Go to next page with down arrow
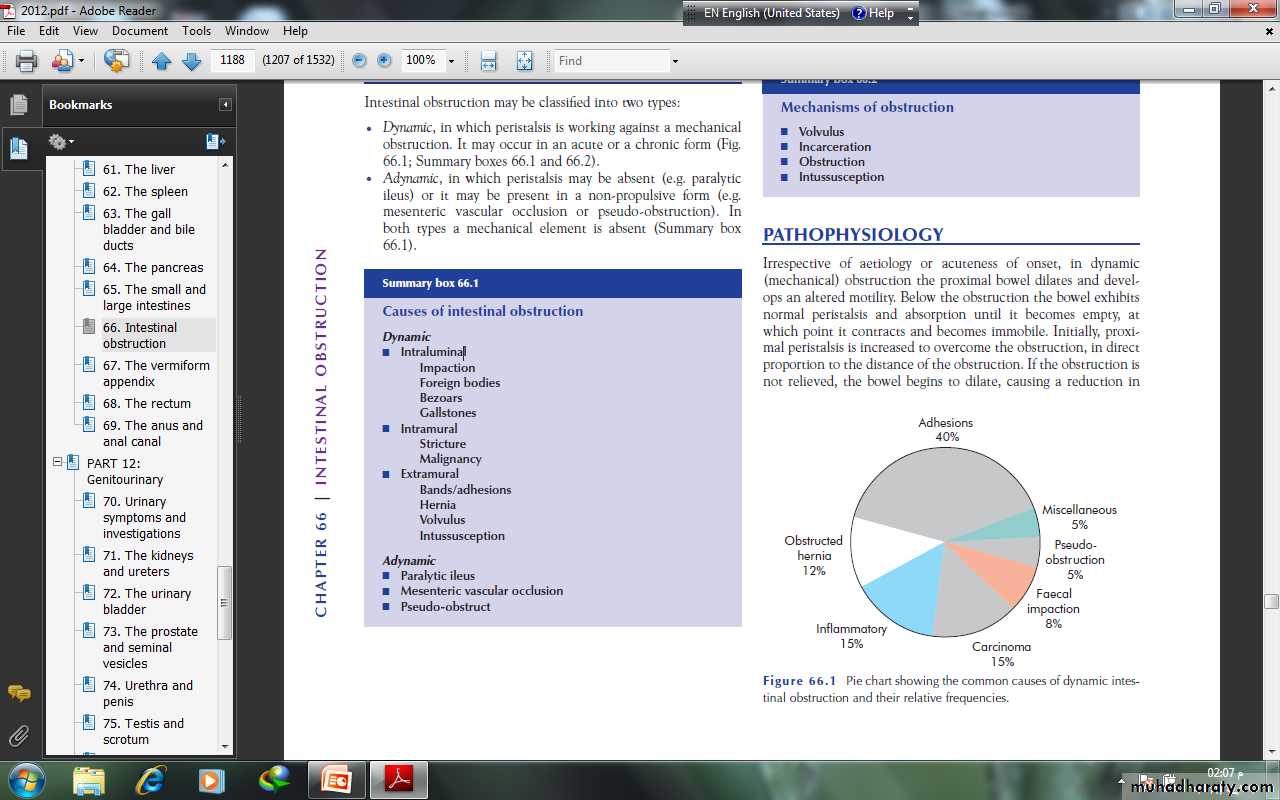The width and height of the screenshot is (1280, 800). 191,61
